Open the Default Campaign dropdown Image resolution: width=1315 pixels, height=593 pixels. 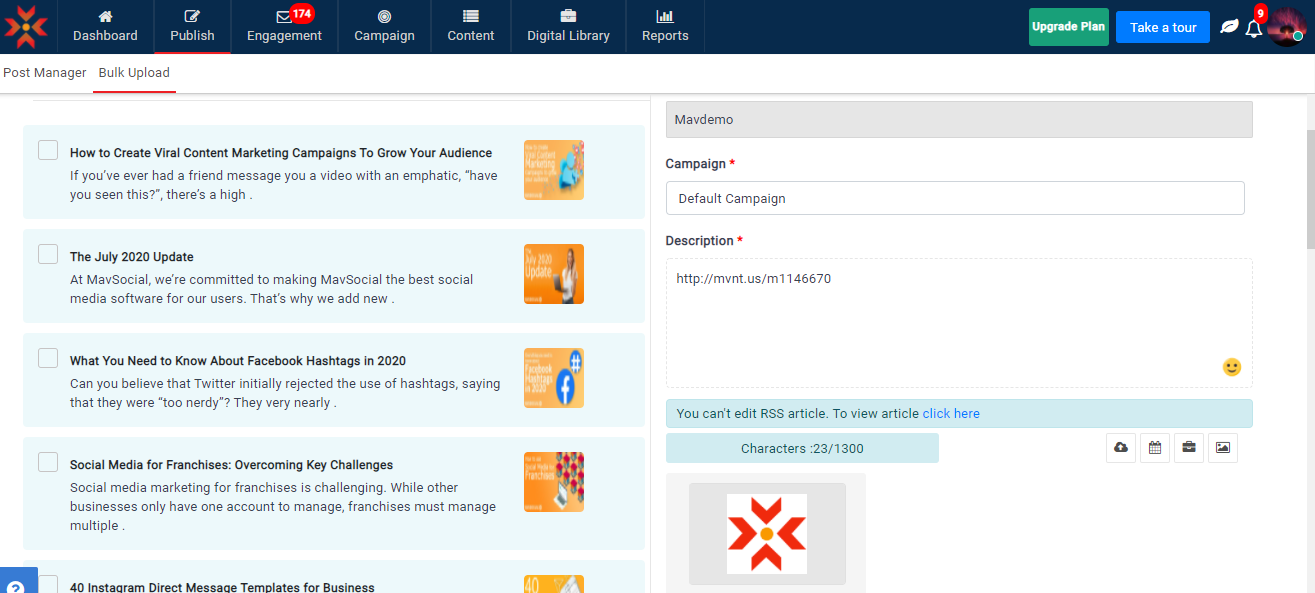[955, 198]
